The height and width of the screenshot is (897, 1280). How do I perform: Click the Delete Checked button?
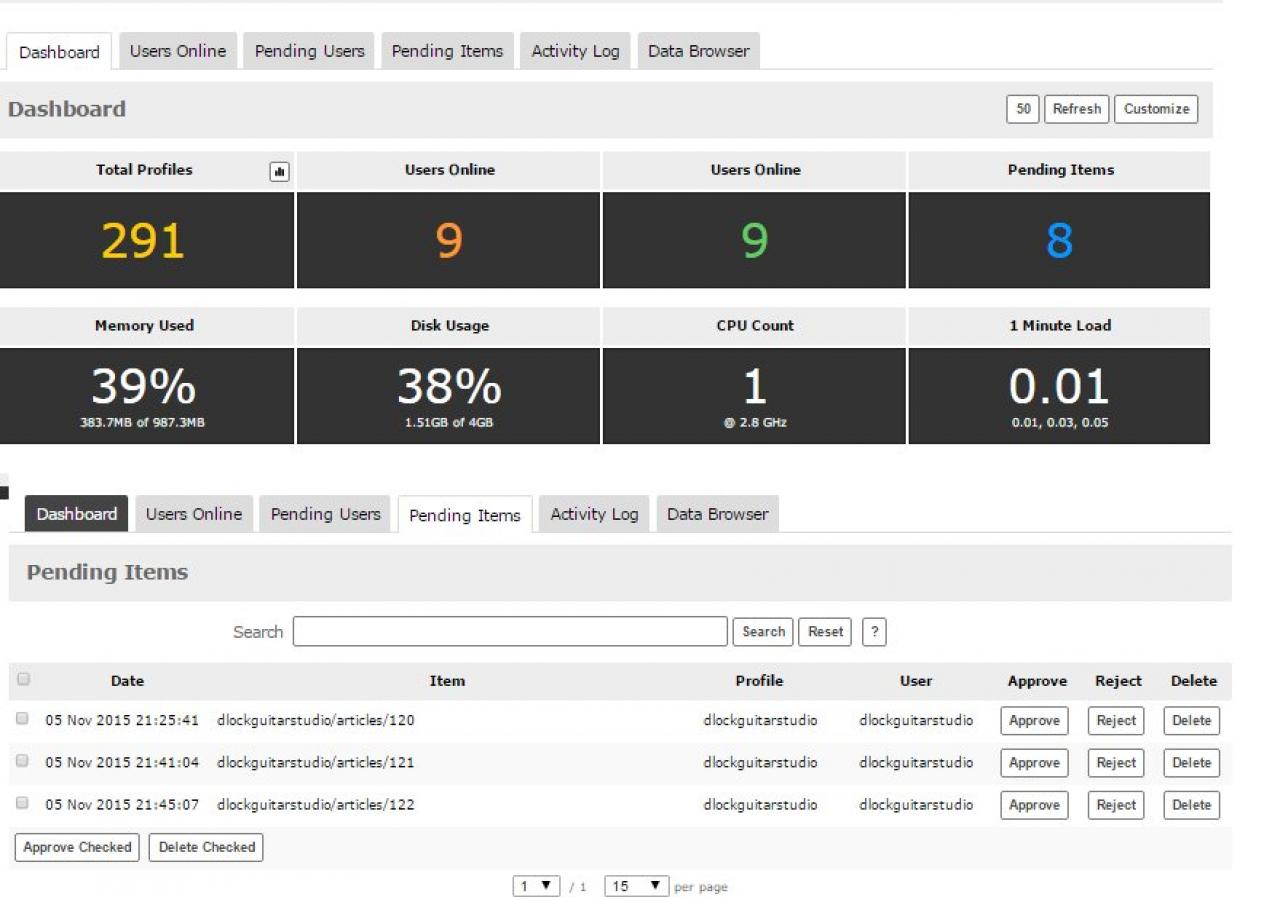(206, 847)
